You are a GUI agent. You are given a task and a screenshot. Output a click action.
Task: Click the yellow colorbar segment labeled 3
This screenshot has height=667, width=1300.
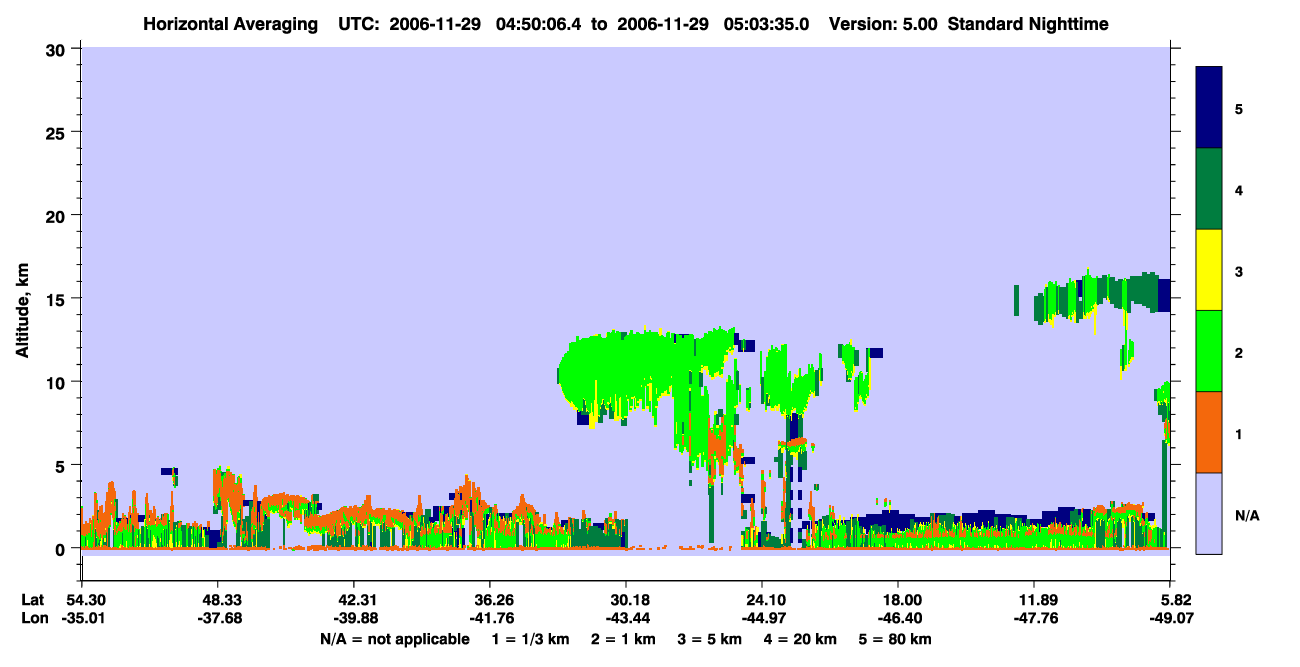1209,270
